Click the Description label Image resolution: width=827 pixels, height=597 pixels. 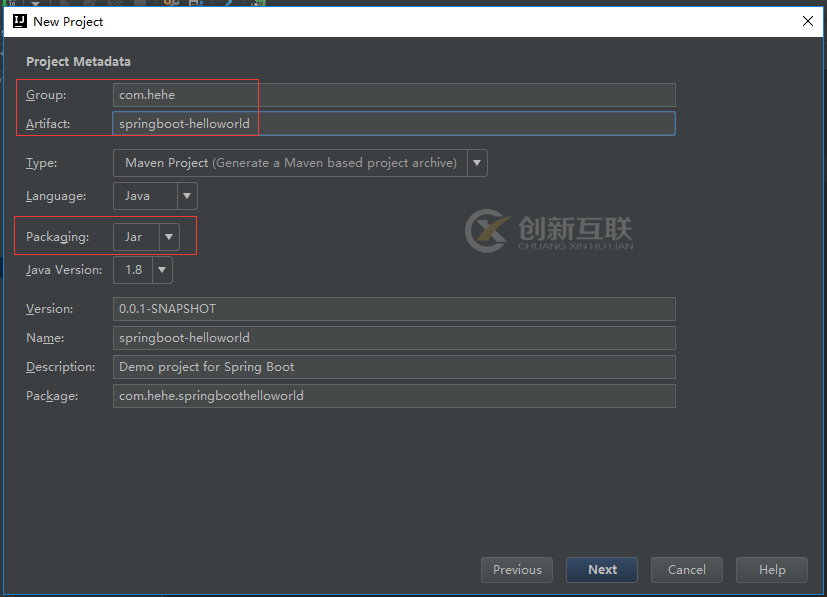point(61,367)
